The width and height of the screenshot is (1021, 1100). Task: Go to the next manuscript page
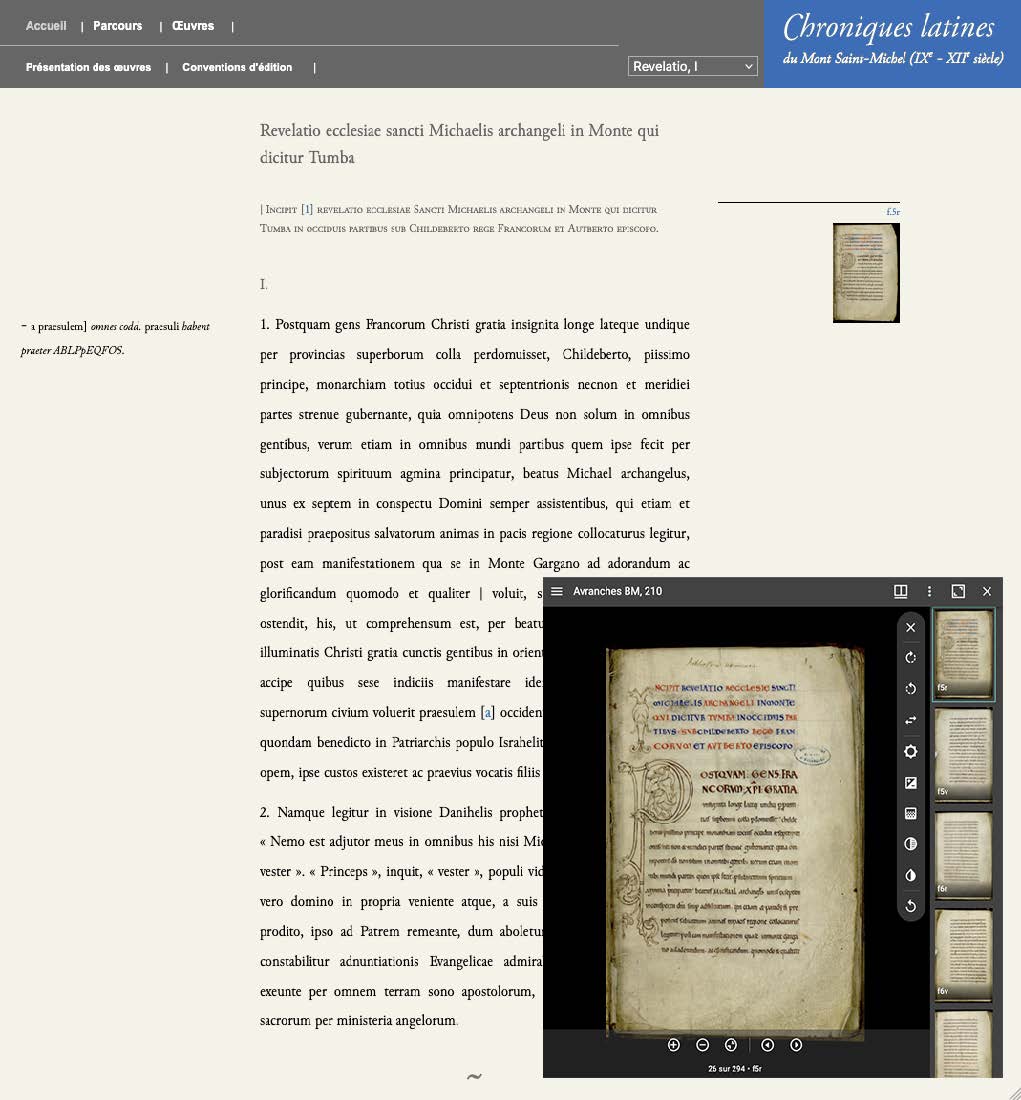pyautogui.click(x=796, y=1045)
